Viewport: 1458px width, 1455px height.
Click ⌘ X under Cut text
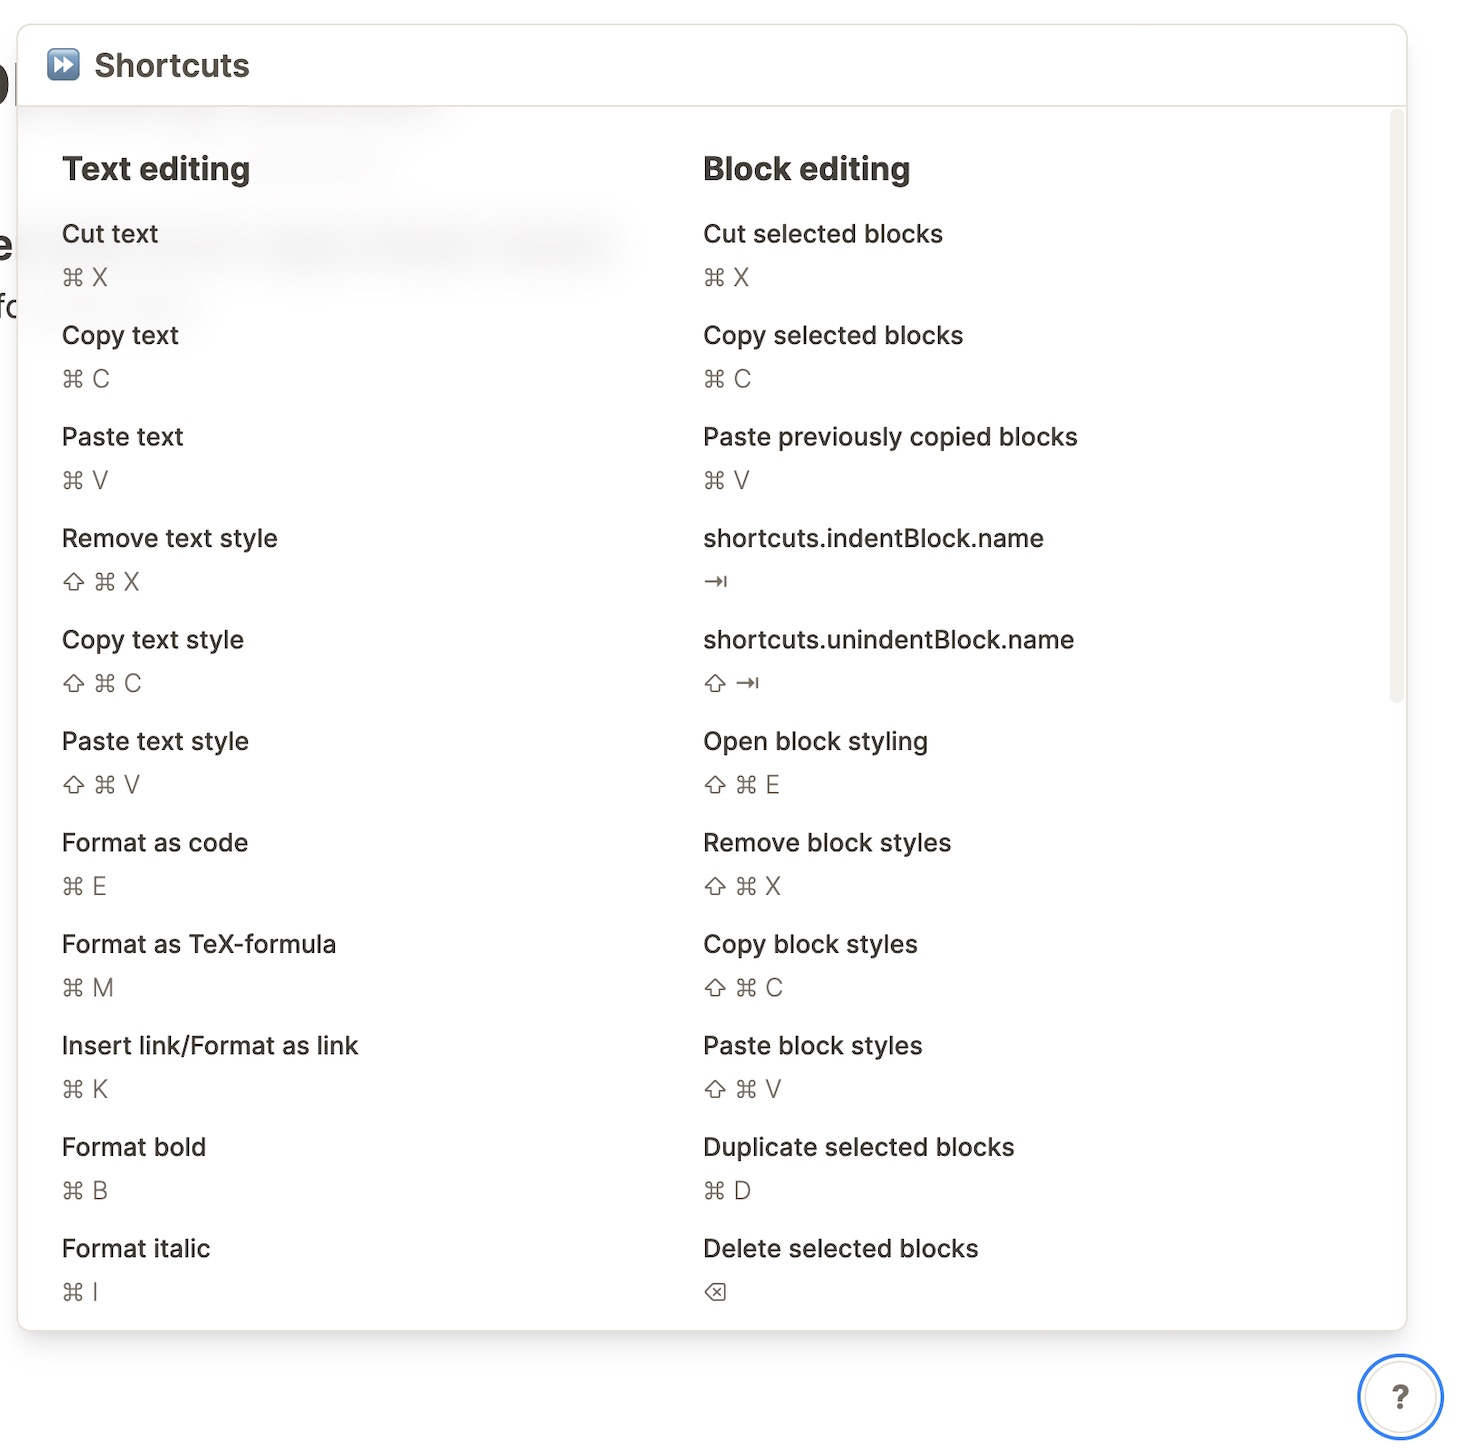85,278
